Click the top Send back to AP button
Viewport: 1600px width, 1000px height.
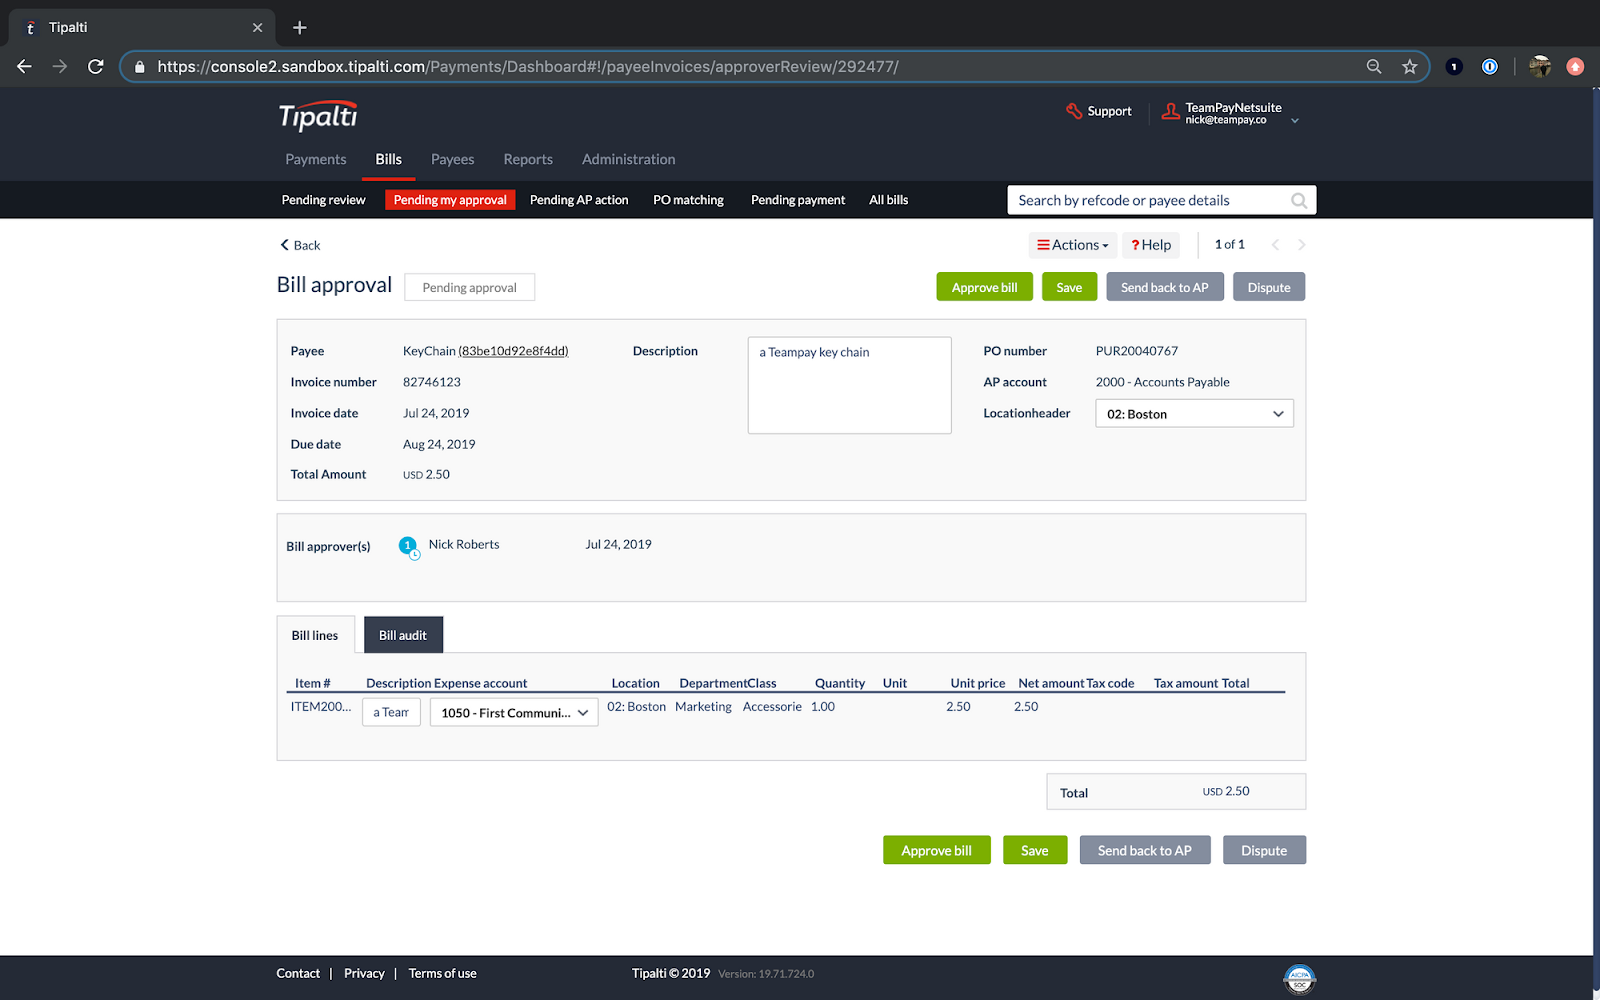1165,287
